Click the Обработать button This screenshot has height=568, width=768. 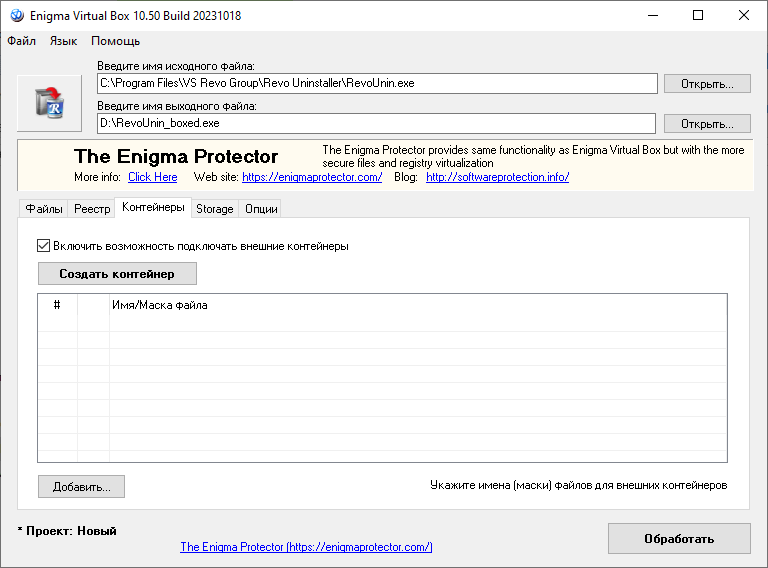click(679, 539)
